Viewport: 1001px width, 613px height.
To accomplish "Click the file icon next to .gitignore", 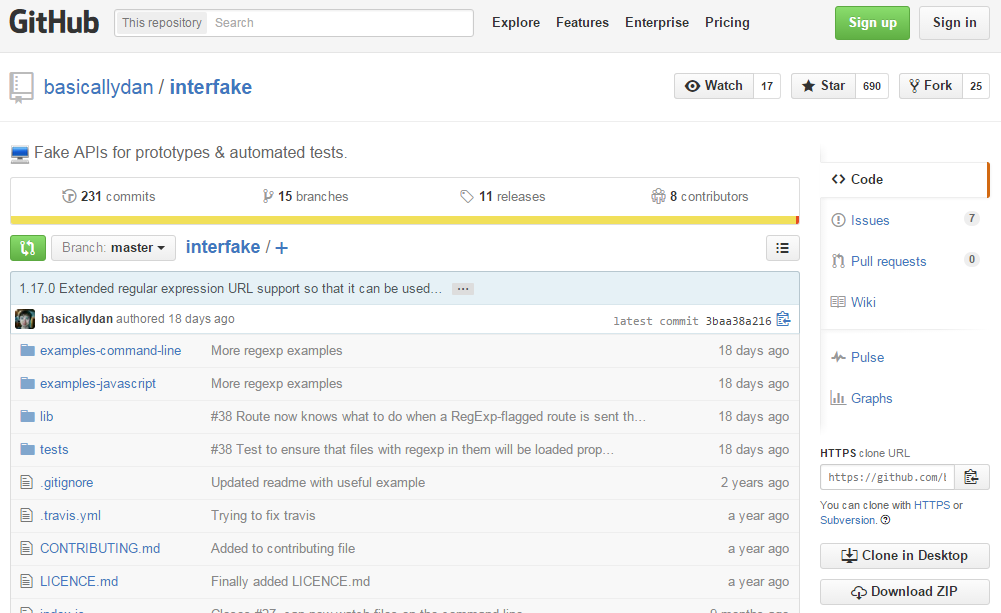I will (x=26, y=482).
